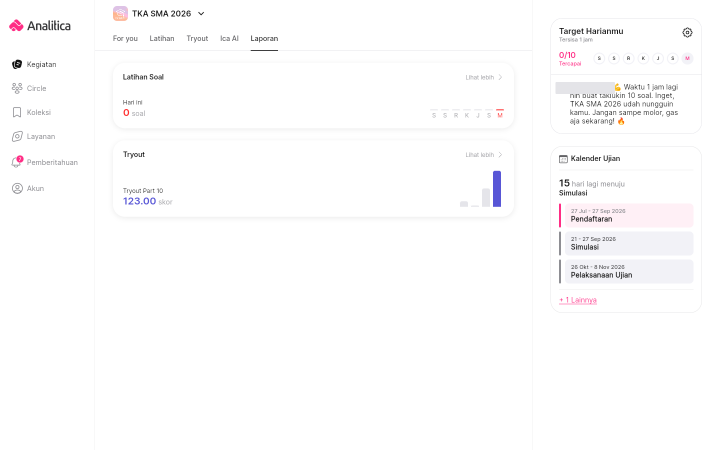This screenshot has height=450, width=720.
Task: Click the Tryout Part 10 label
Action: tap(143, 191)
